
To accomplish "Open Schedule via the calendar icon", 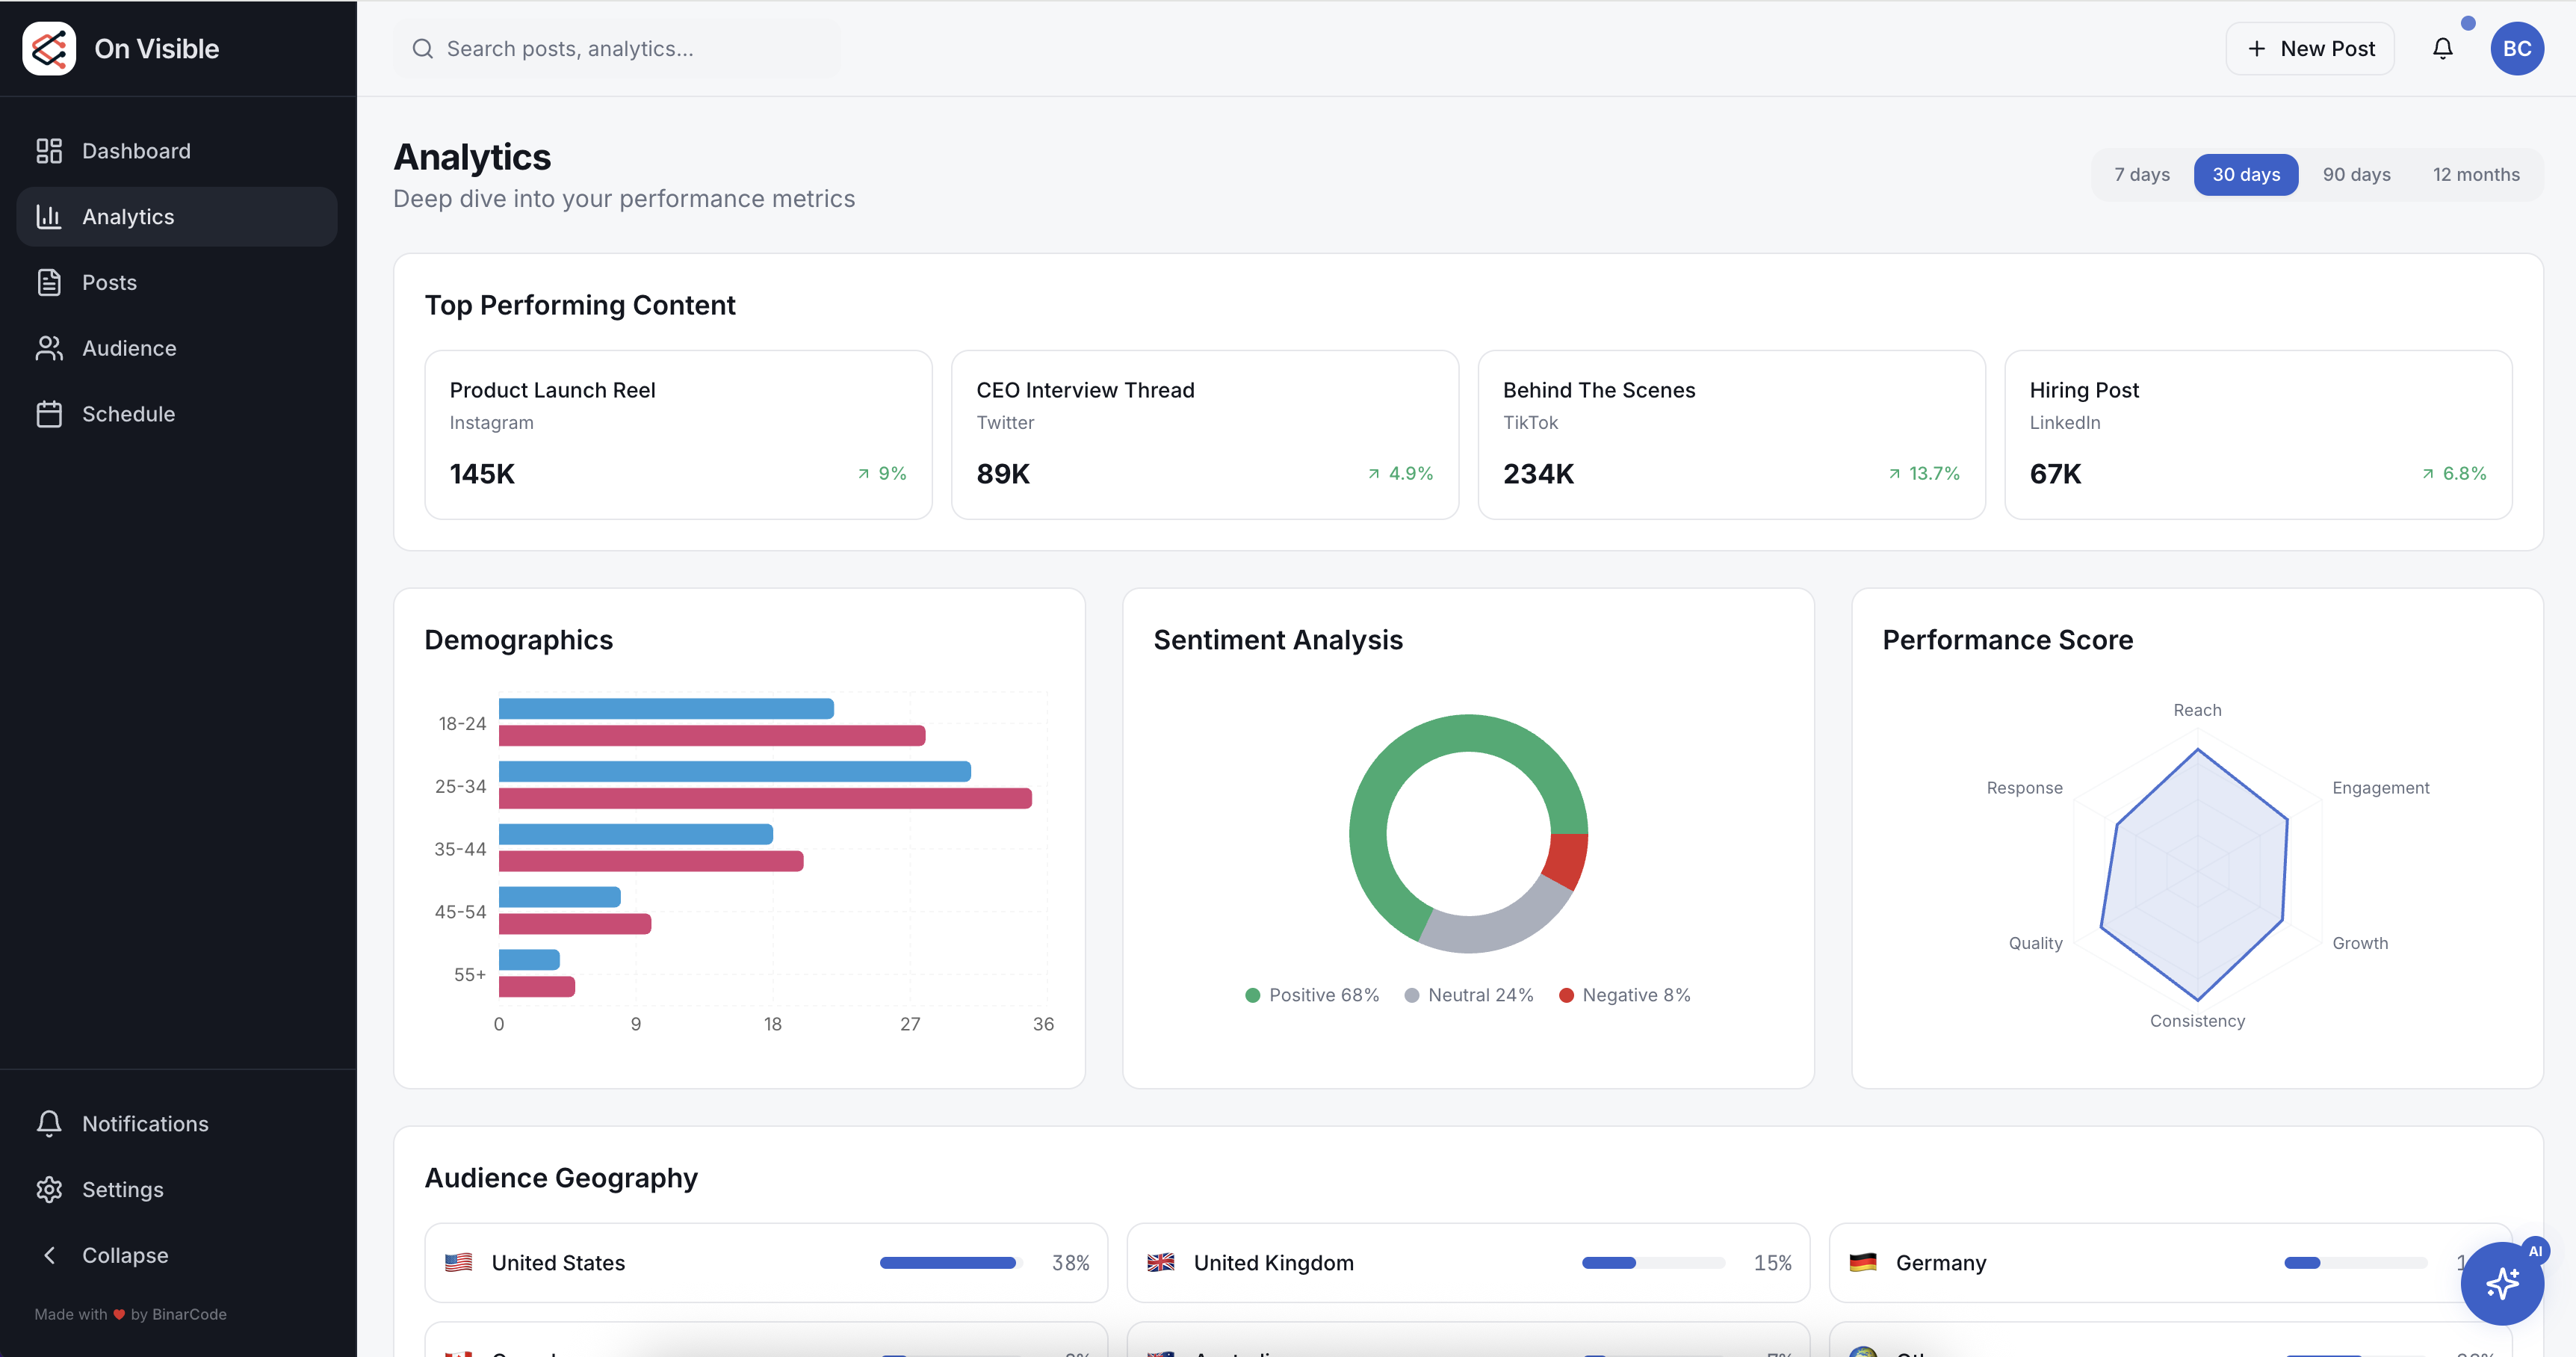I will click(x=50, y=413).
